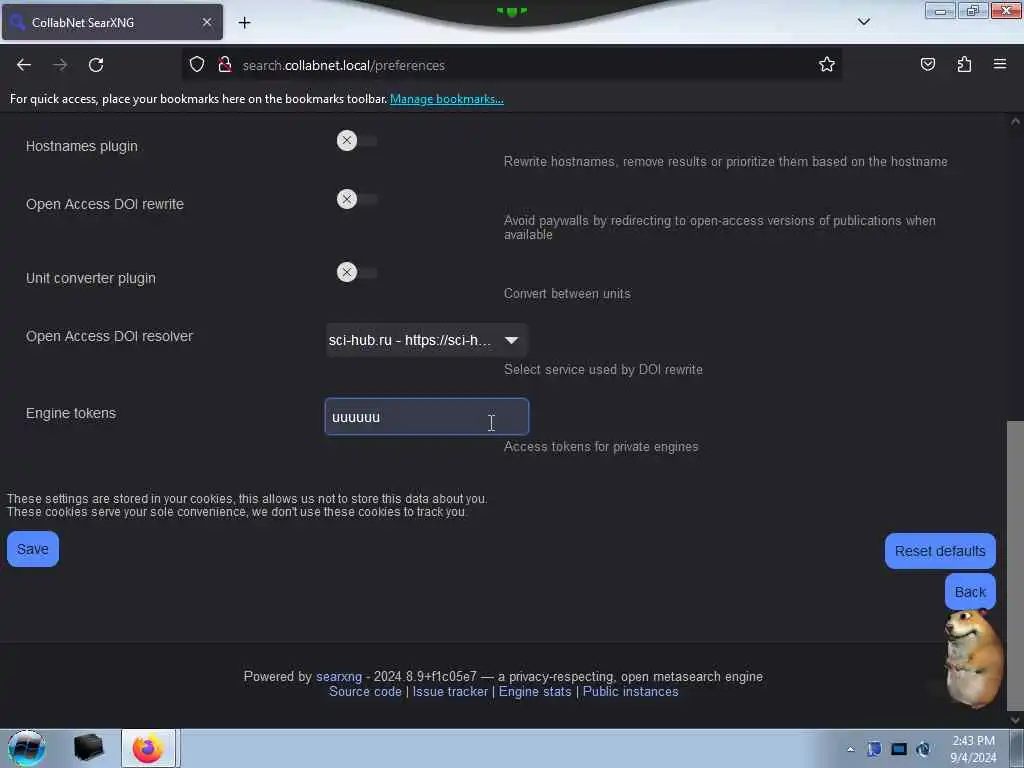This screenshot has width=1024, height=768.
Task: Open the Open Access DOI resolver dropdown
Action: click(x=426, y=340)
